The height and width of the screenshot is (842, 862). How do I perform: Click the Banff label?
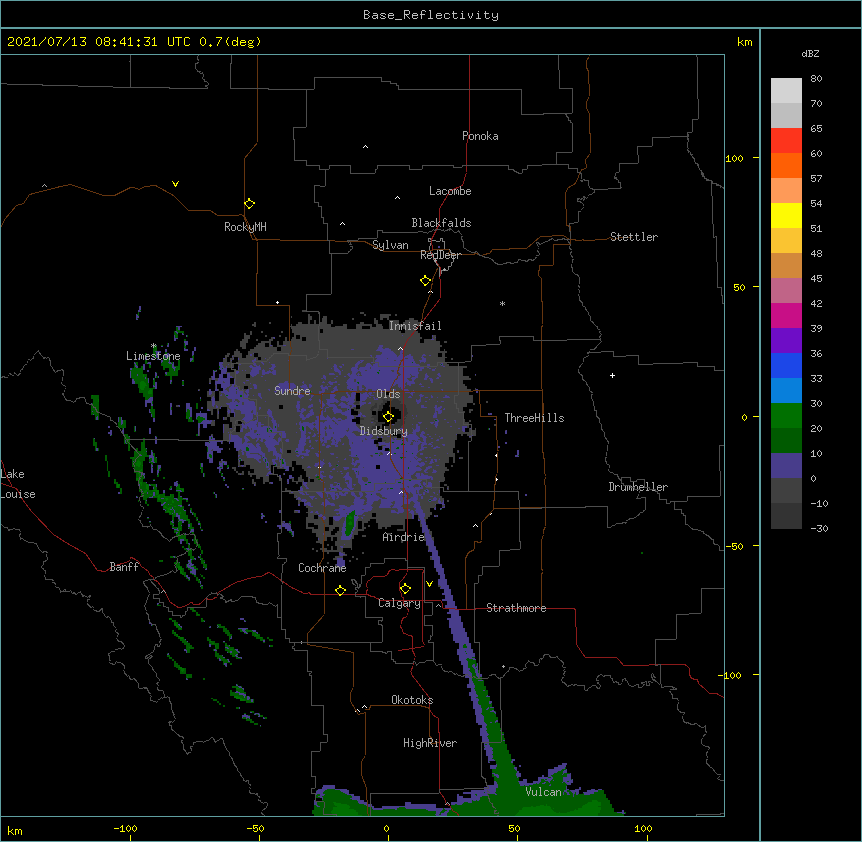(124, 567)
